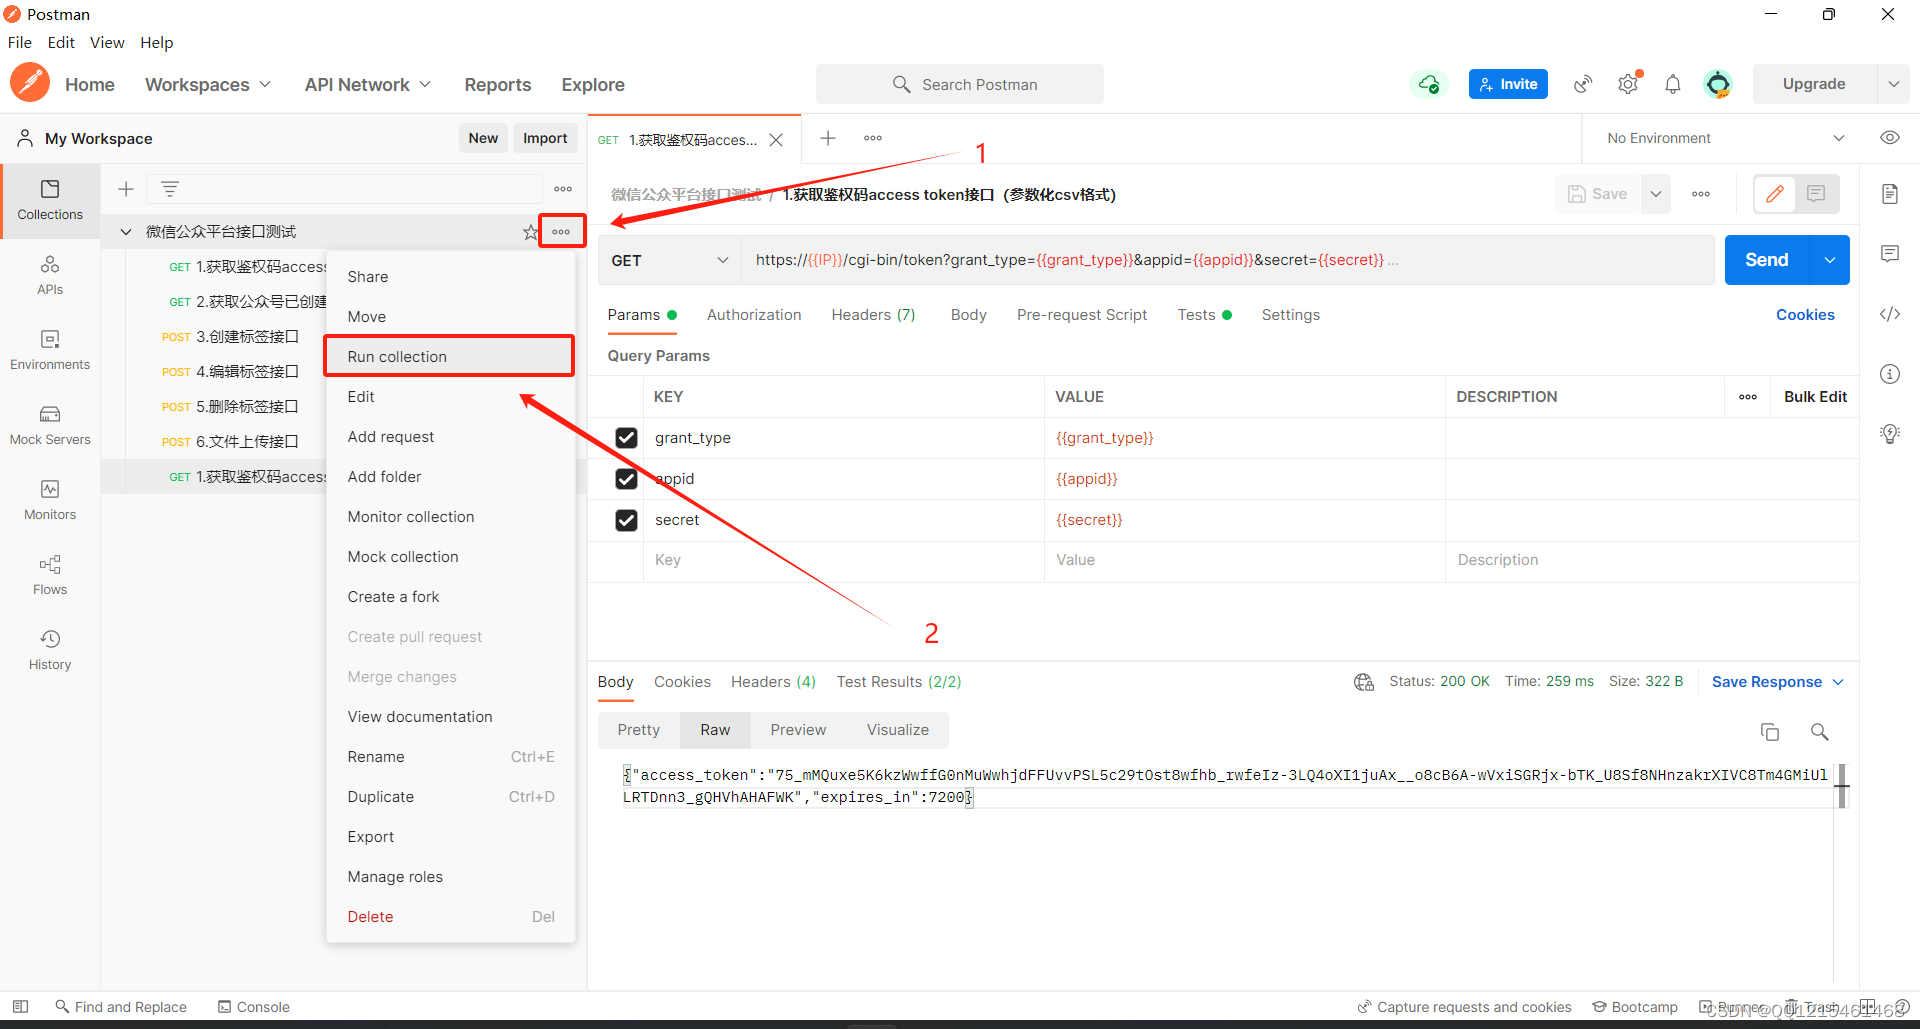Viewport: 1920px width, 1029px height.
Task: Select the Pretty response view
Action: tap(639, 730)
